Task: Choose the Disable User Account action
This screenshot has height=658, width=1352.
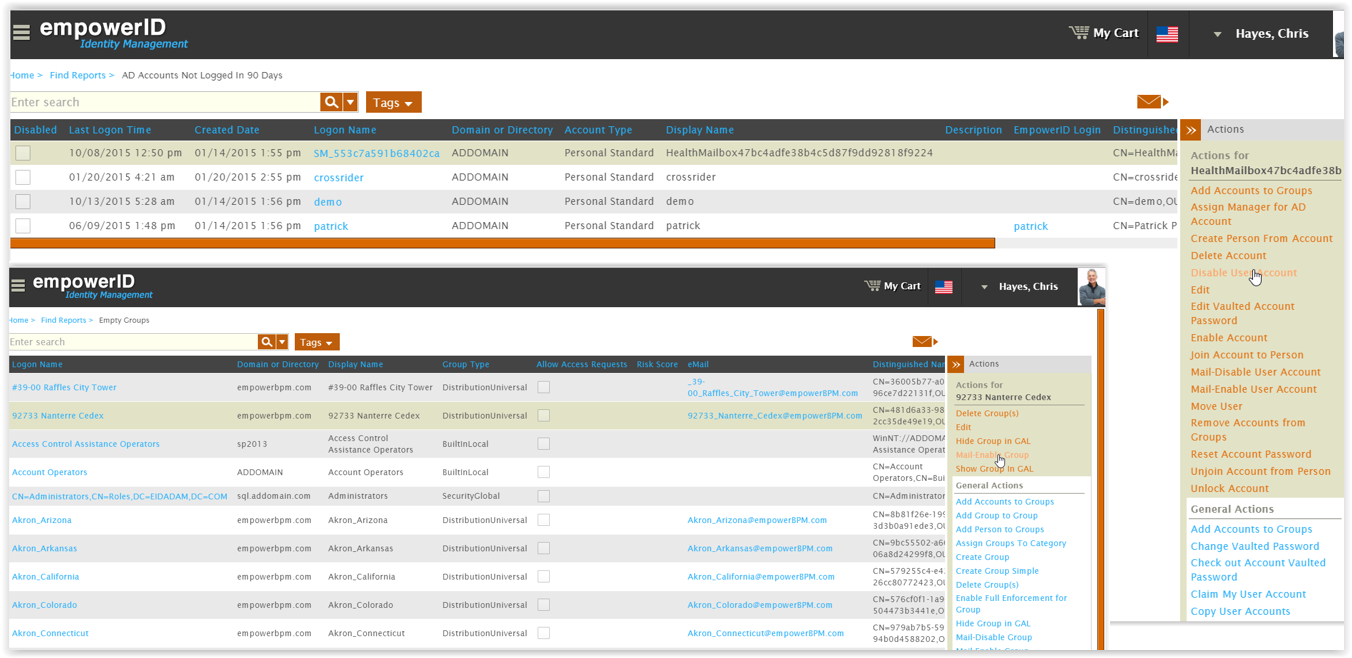Action: pos(1244,272)
